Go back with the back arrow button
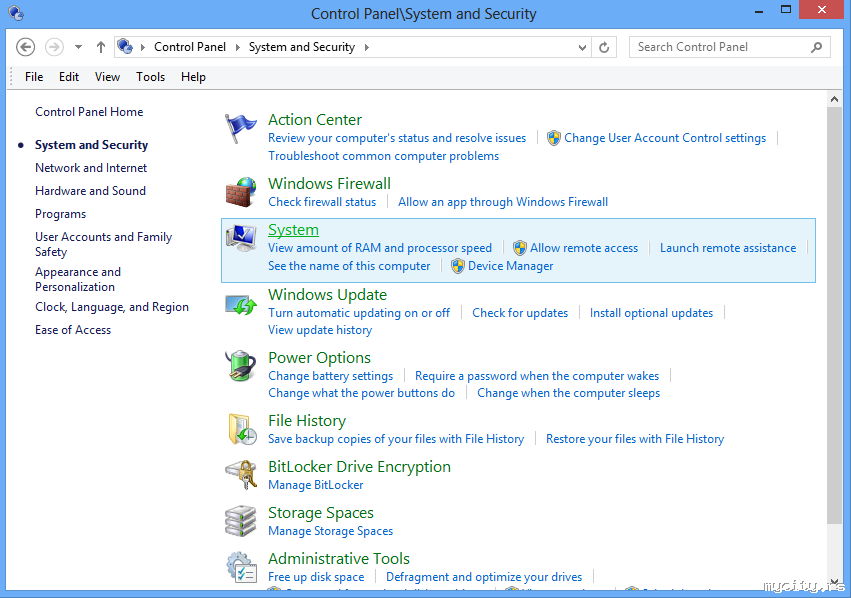The image size is (851, 598). tap(26, 47)
